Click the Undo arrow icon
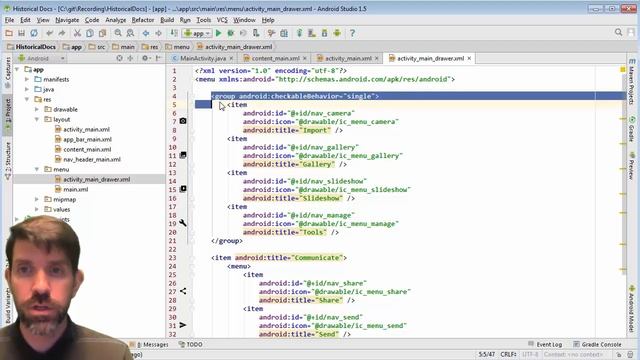 coord(49,33)
